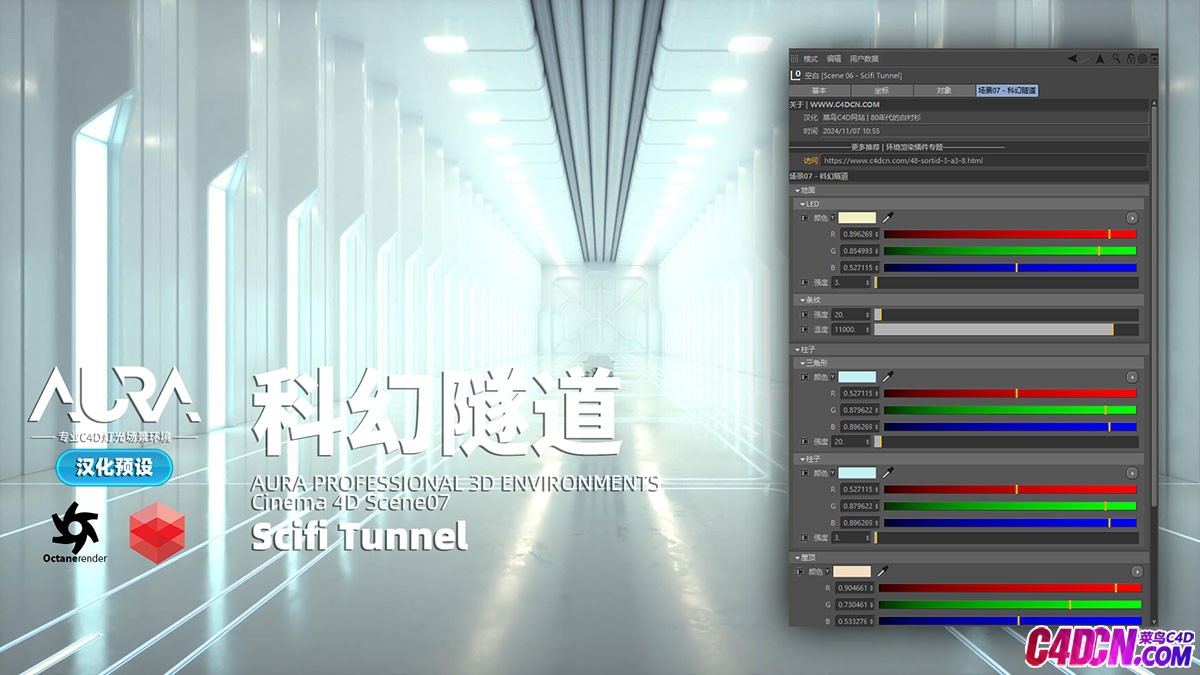Click the back arrow in attribute manager header

[1073, 59]
